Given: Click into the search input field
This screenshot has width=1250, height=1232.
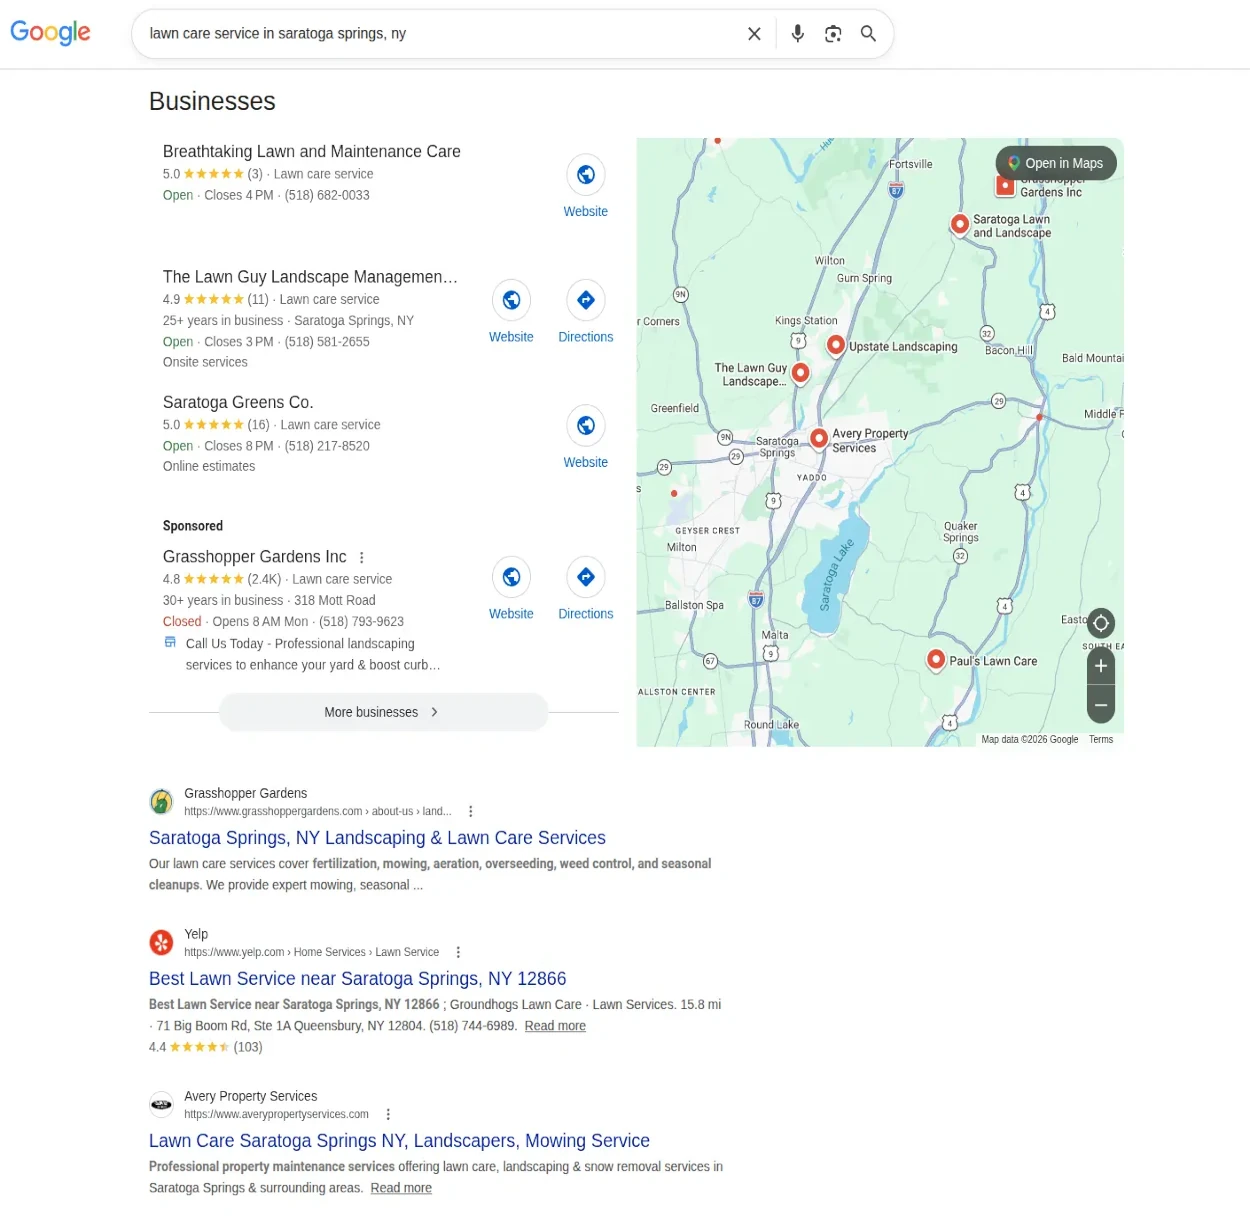Looking at the screenshot, I should tap(440, 34).
